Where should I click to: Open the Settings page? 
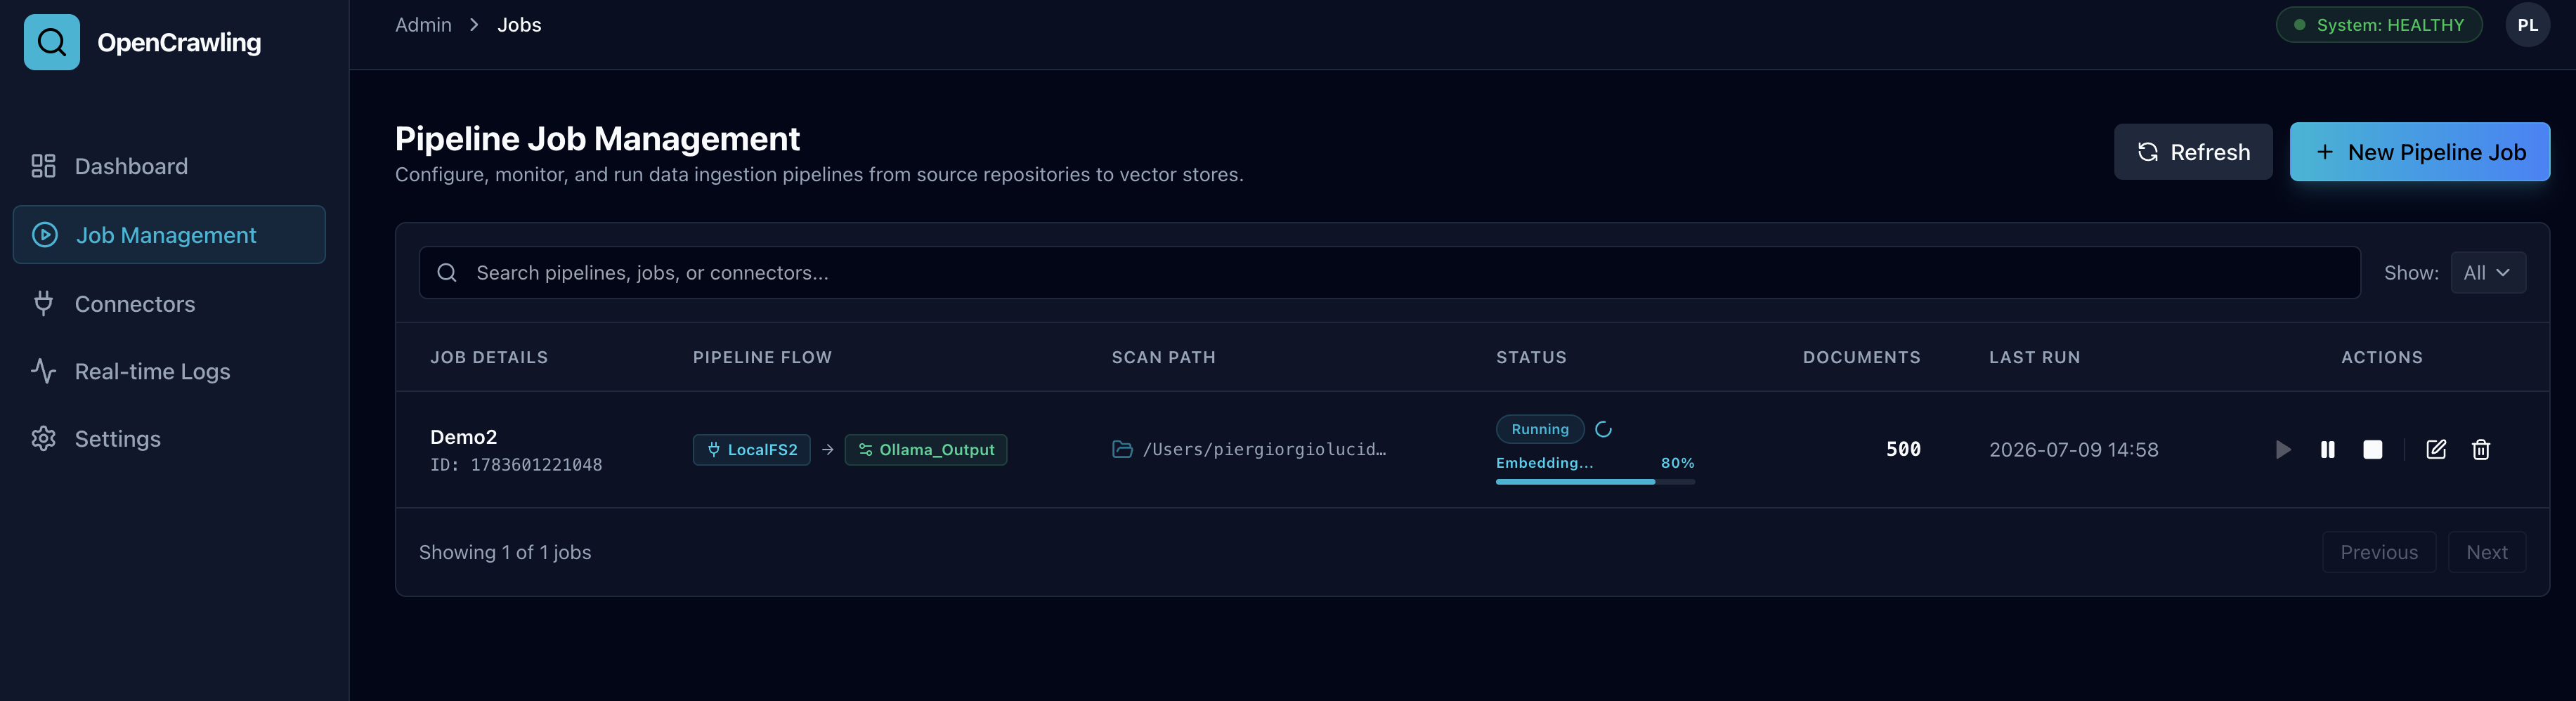[169, 438]
